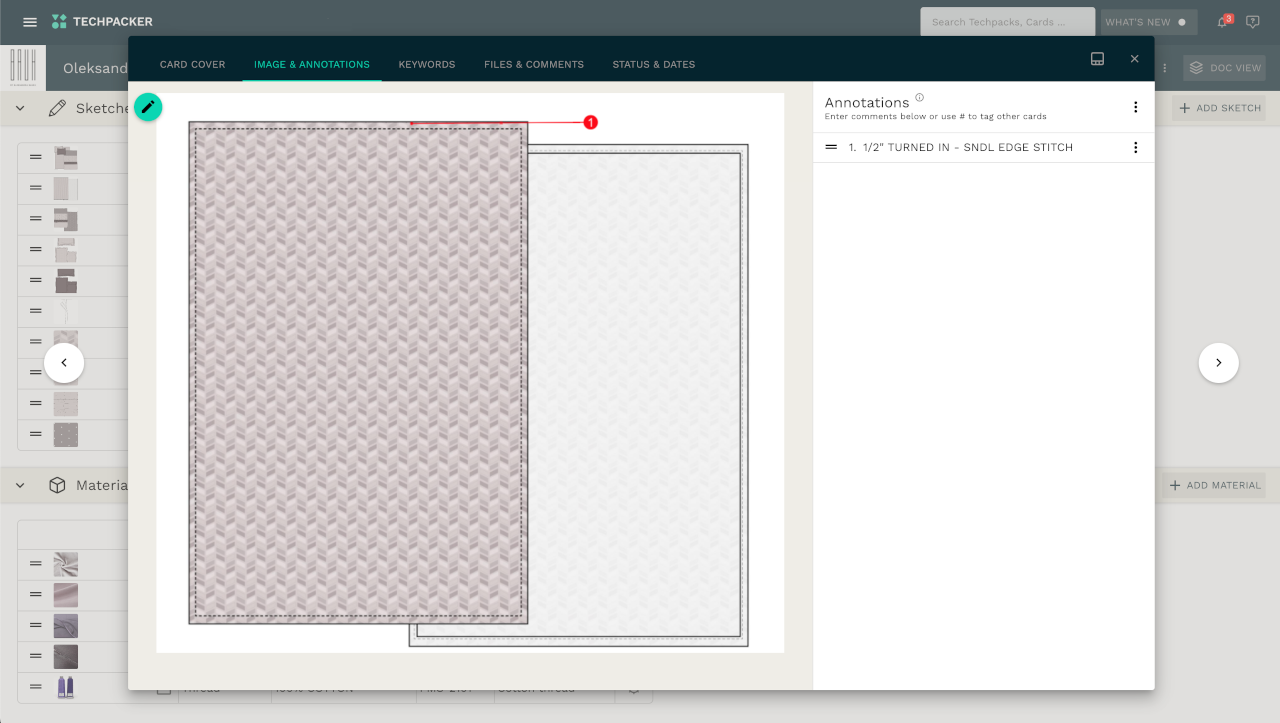Grab the first sketch row drag handle

(x=36, y=157)
